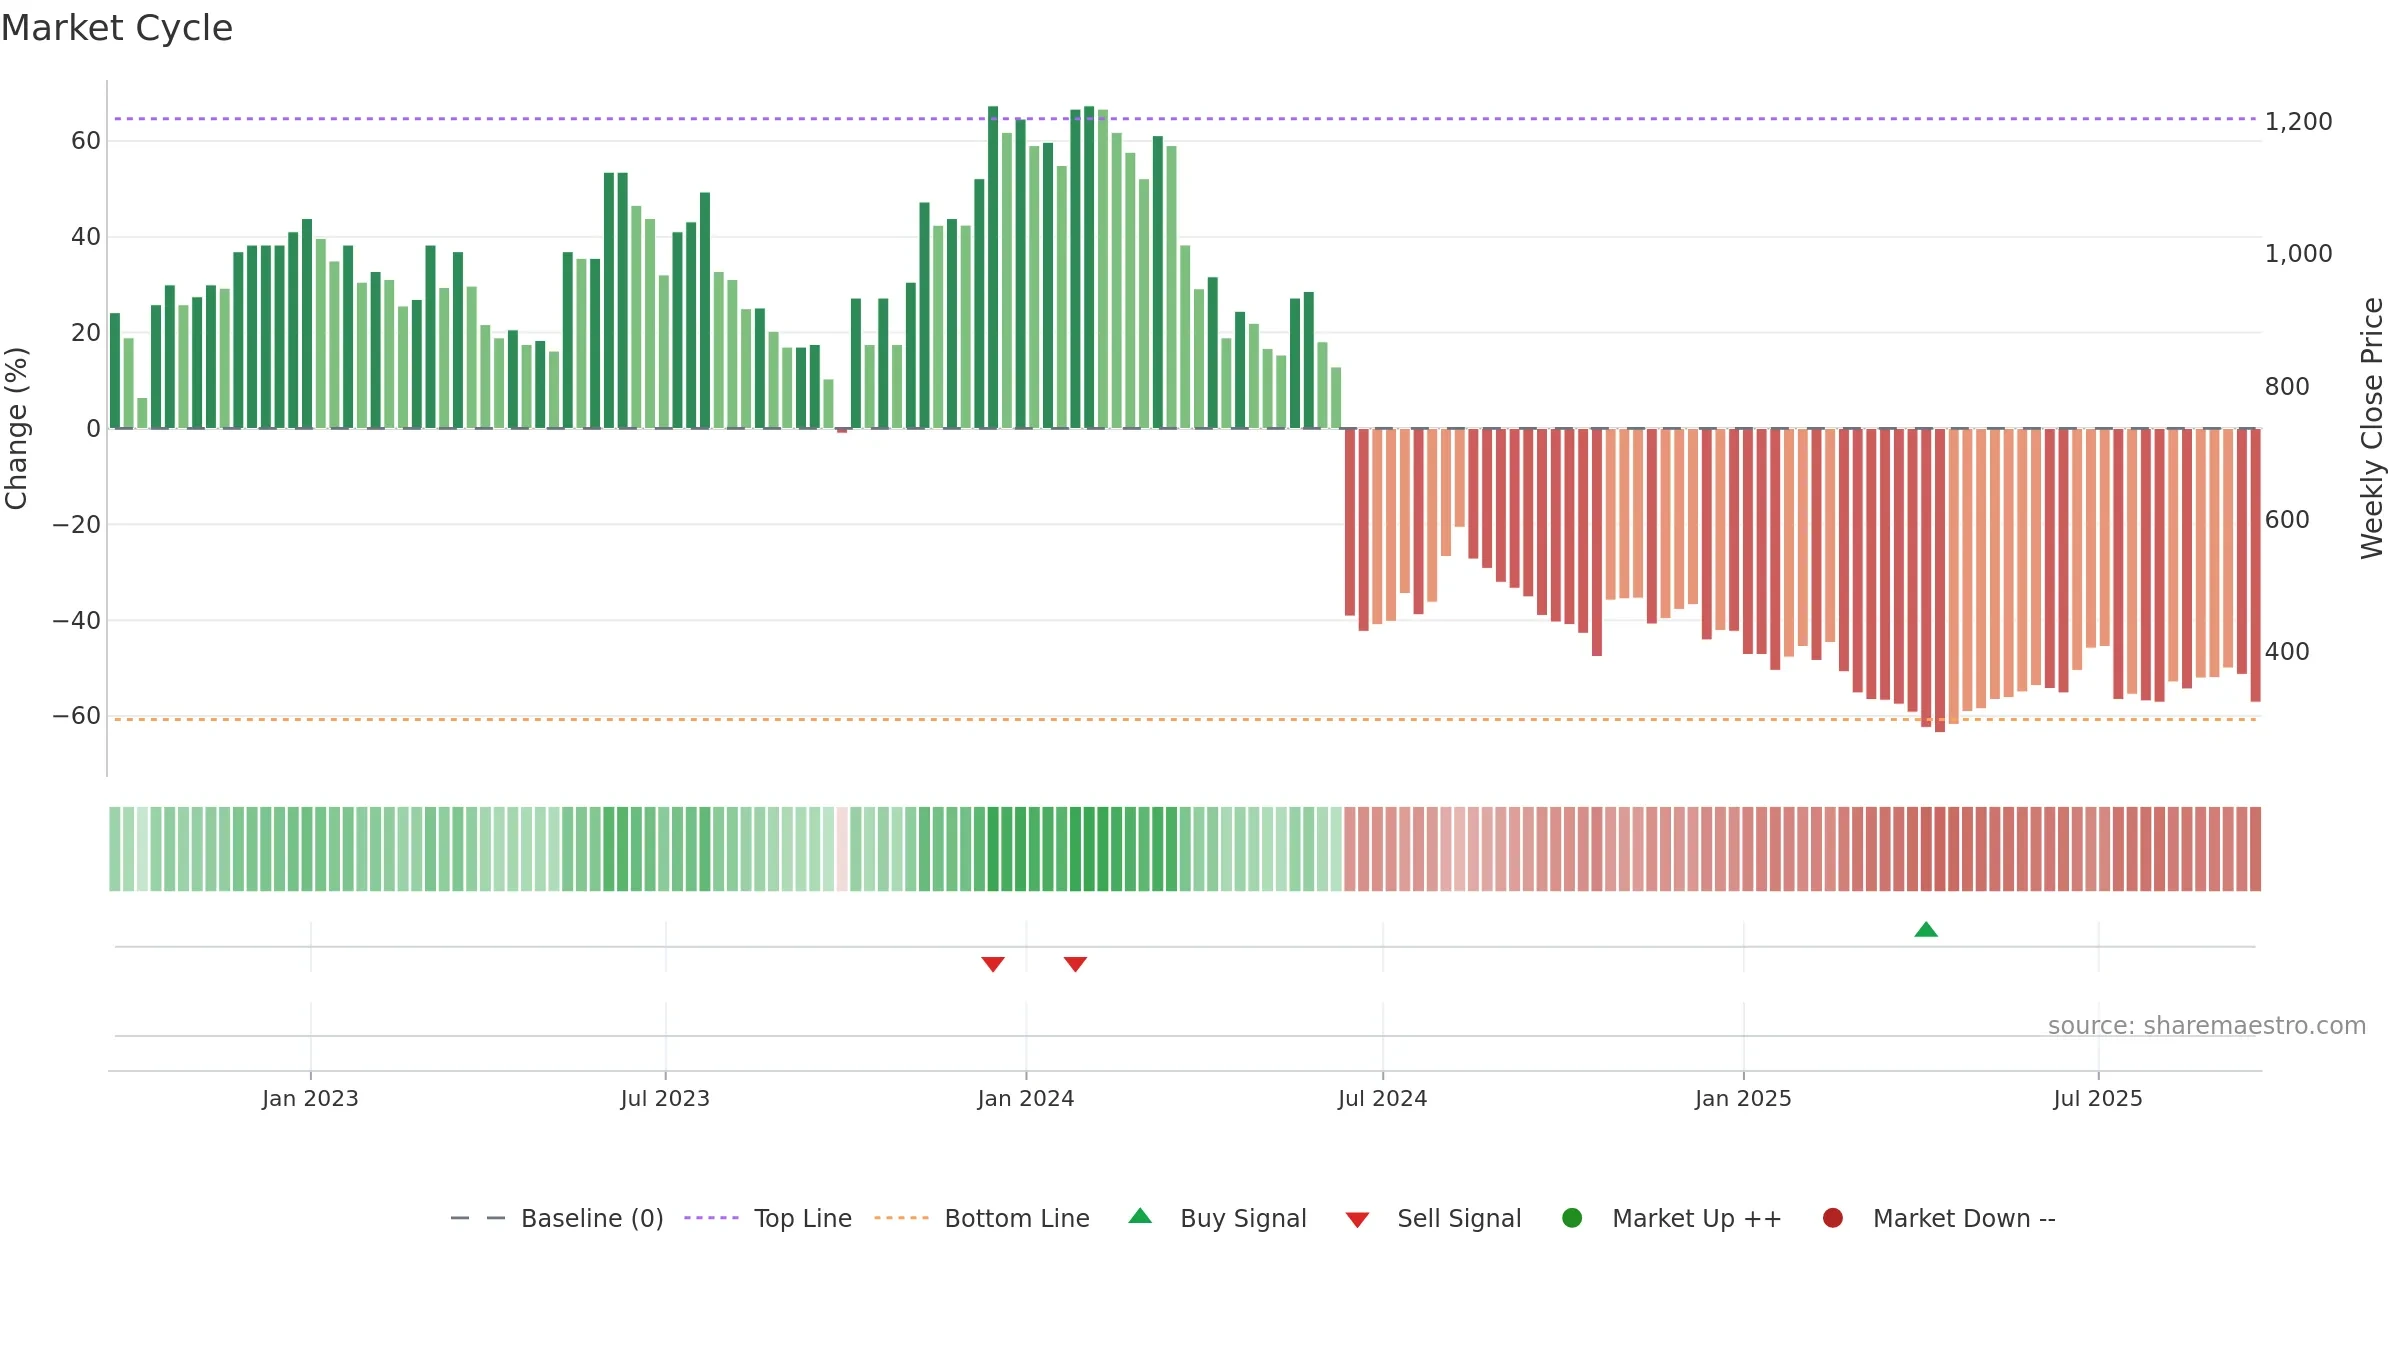This screenshot has width=2400, height=1350.
Task: Click the pink cell in the heat strip
Action: 842,848
